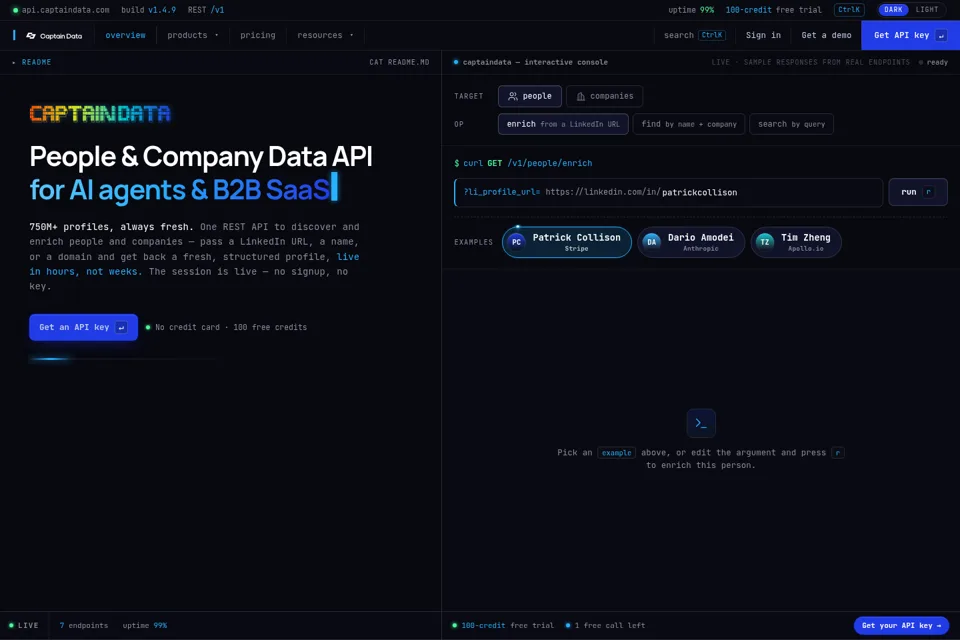Click the terminal prompt icon in console
960x640 pixels.
[x=701, y=423]
